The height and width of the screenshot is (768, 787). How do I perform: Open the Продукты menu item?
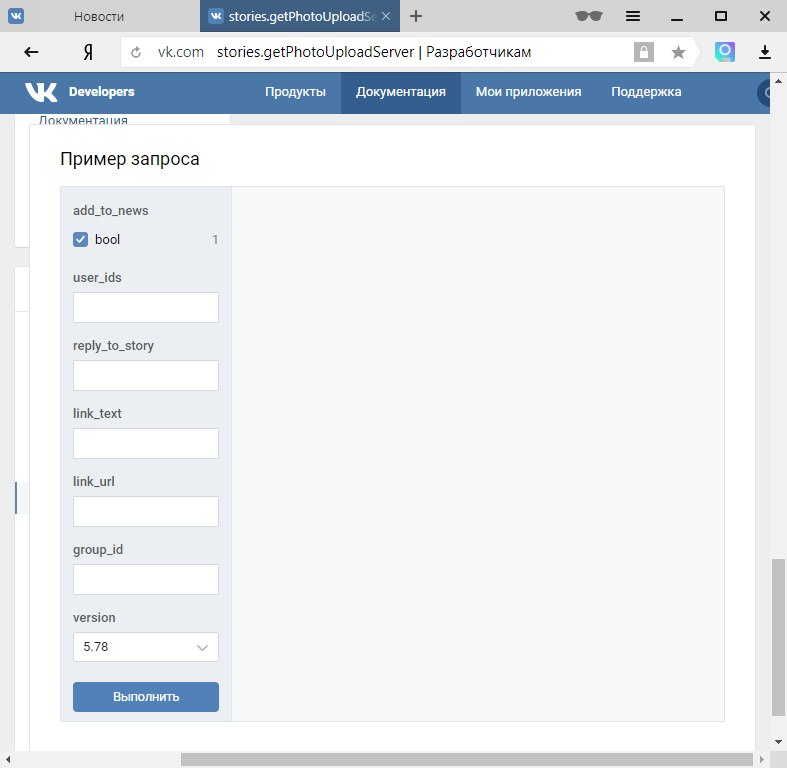[295, 92]
